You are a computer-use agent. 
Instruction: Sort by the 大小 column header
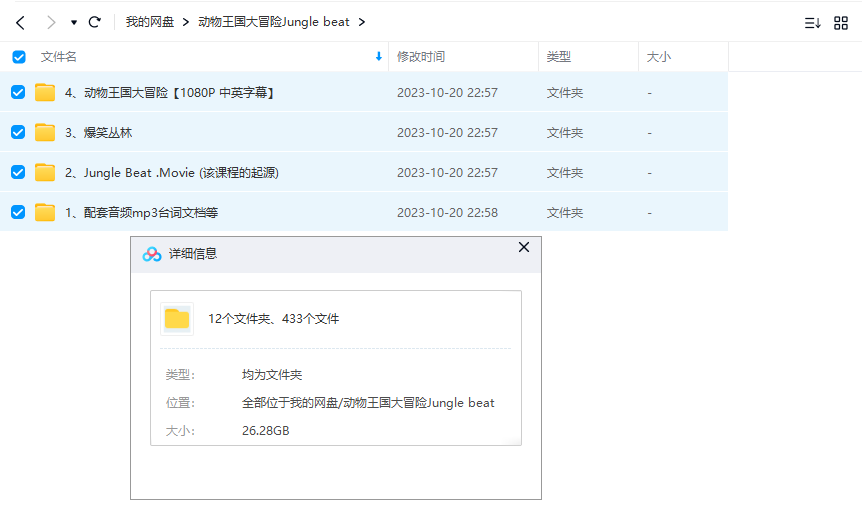pos(658,57)
